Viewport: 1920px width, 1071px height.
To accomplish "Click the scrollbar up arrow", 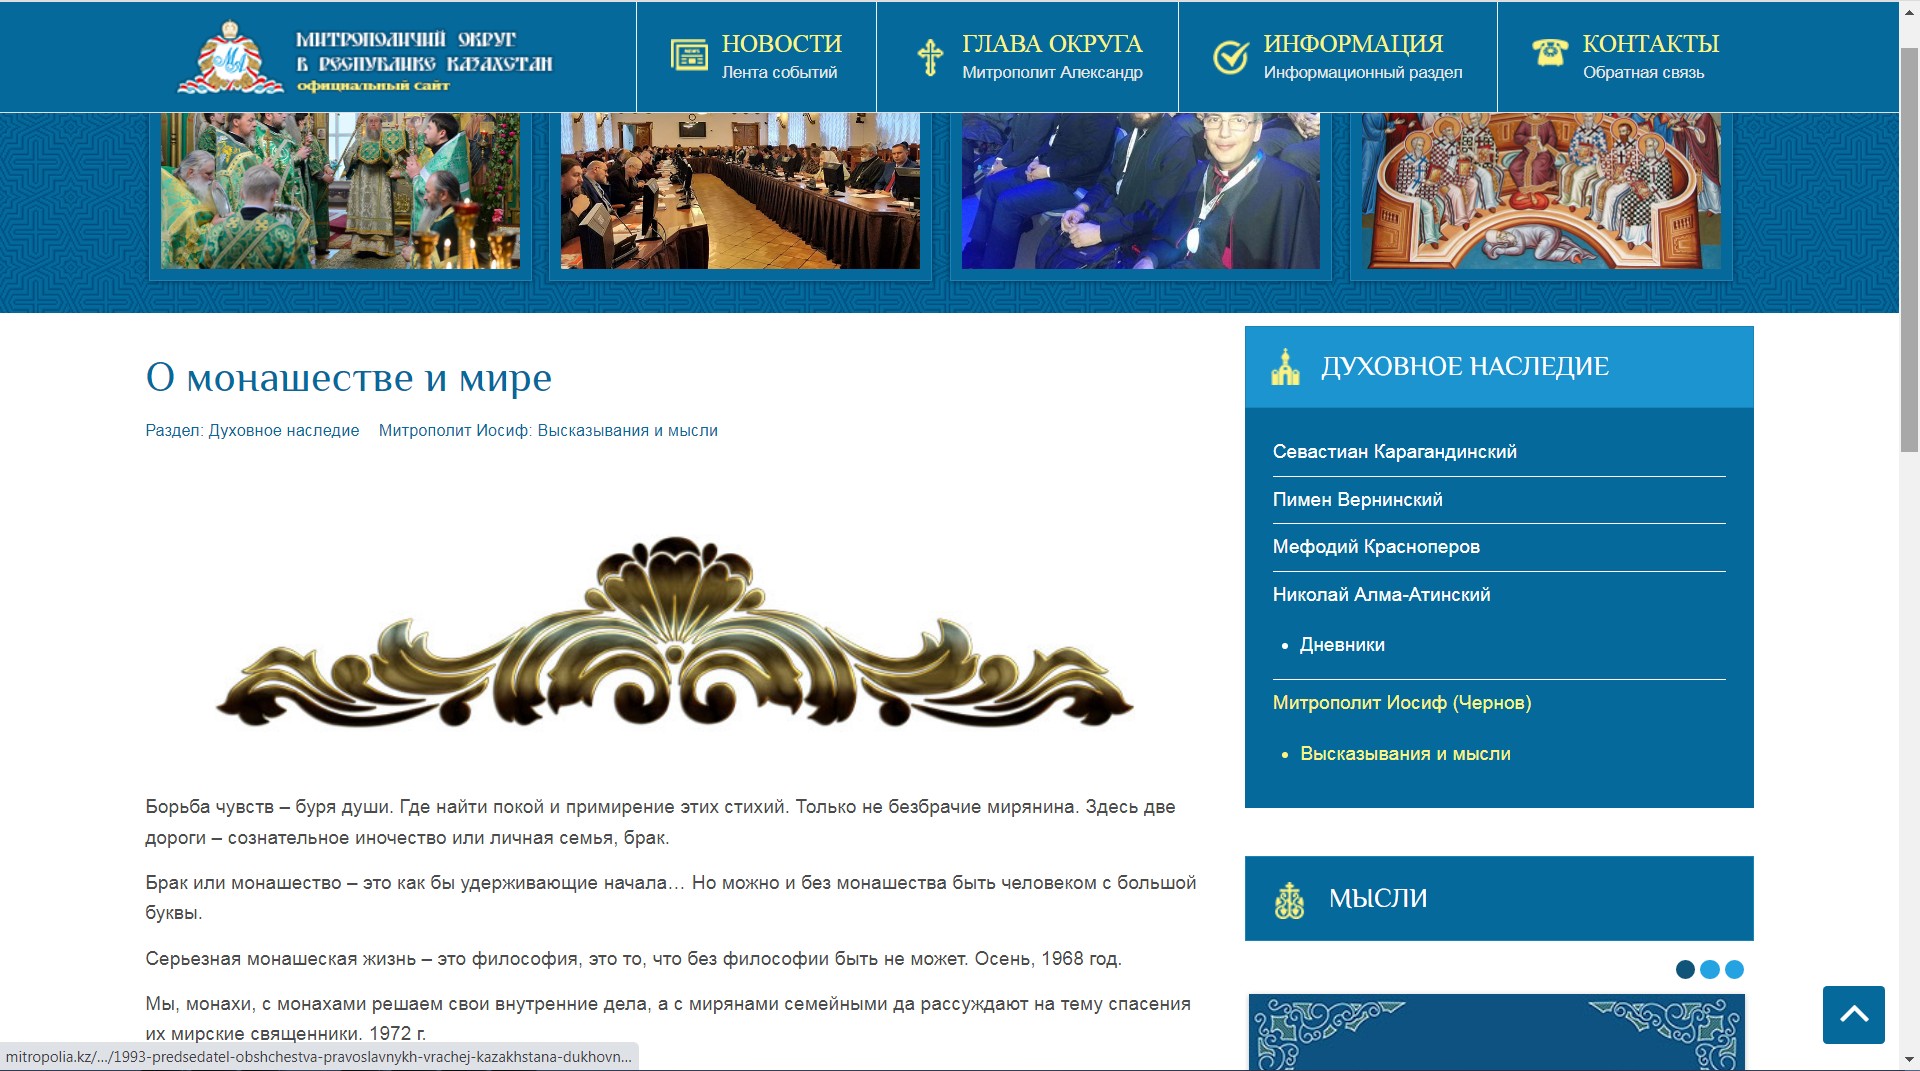I will pyautogui.click(x=1909, y=10).
